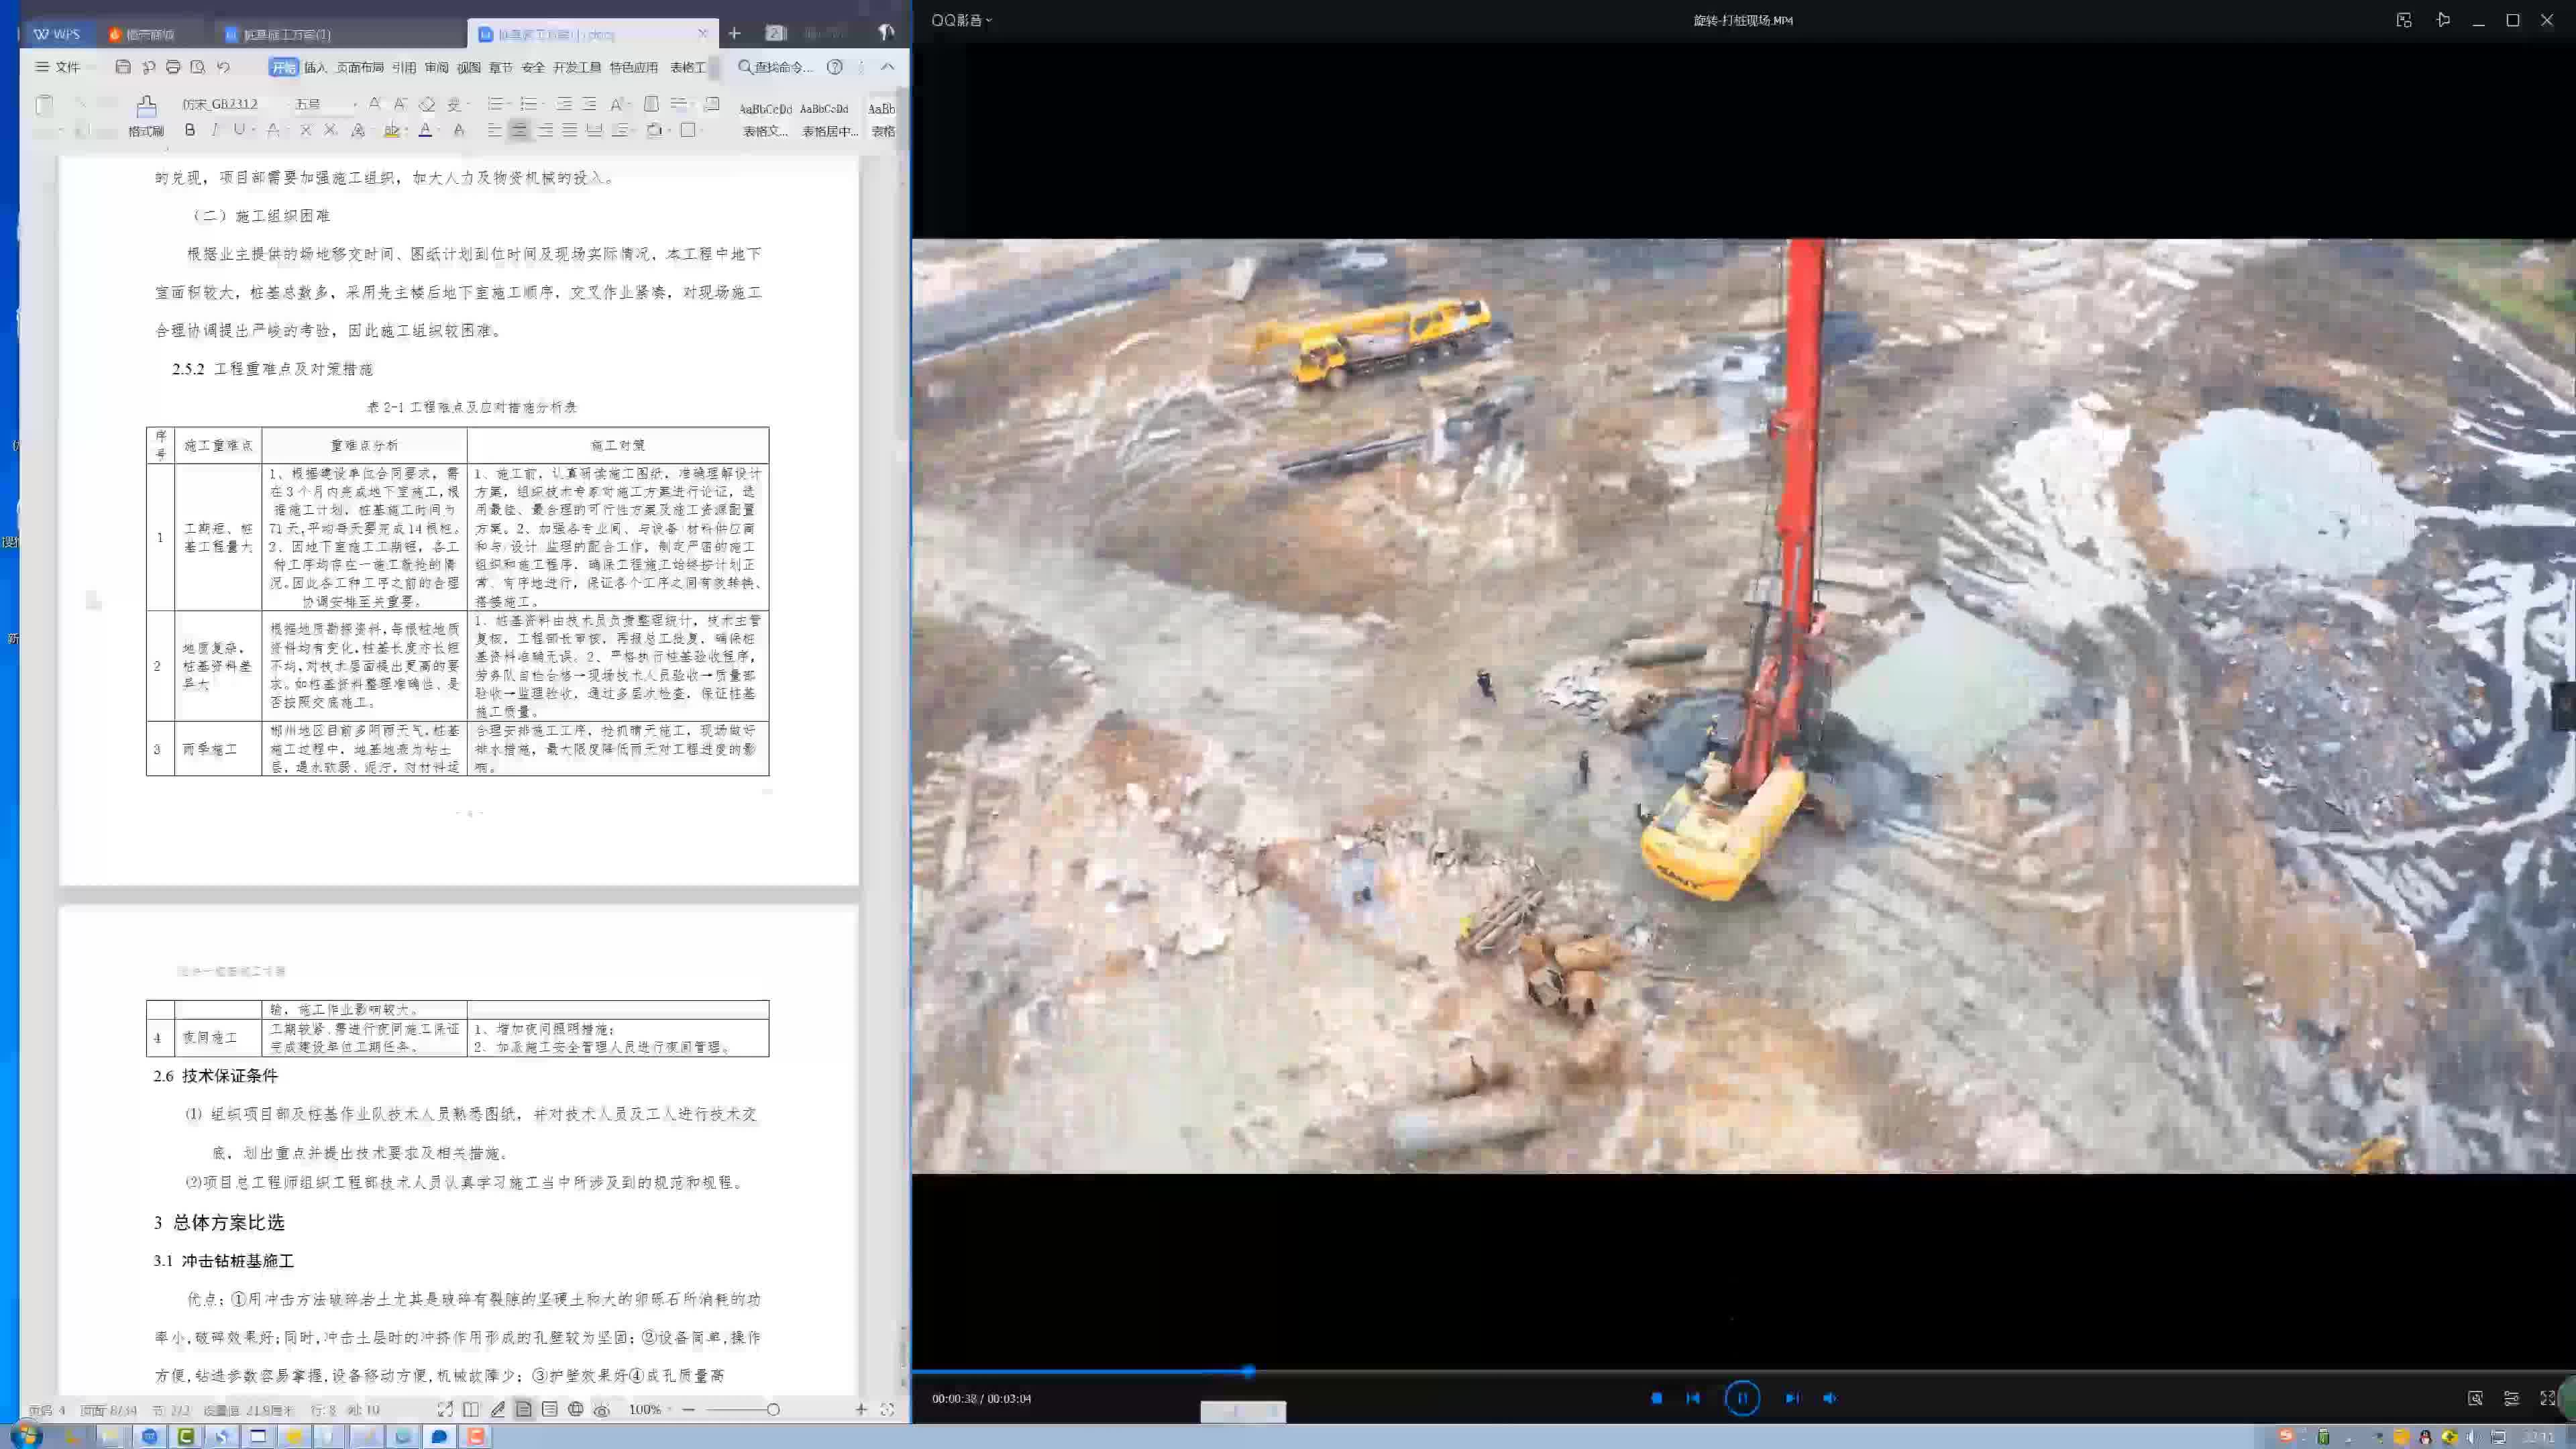Switch to the 页面布局 ribbon tab
The width and height of the screenshot is (2576, 1449).
click(x=360, y=67)
